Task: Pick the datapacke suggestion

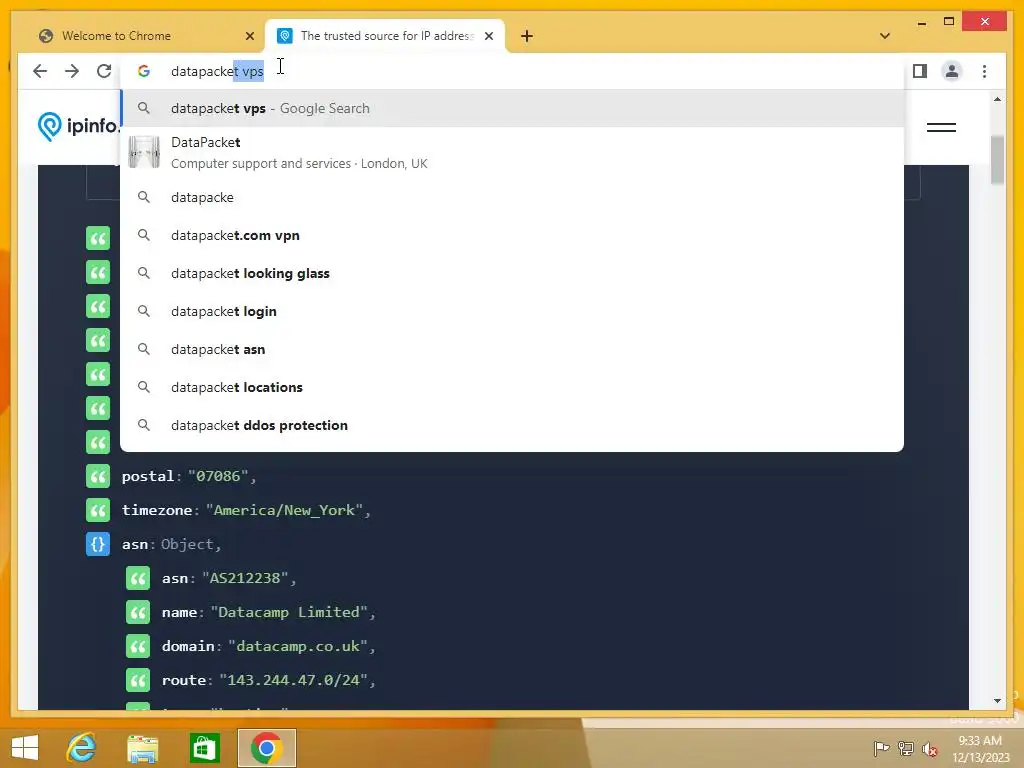Action: point(513,197)
